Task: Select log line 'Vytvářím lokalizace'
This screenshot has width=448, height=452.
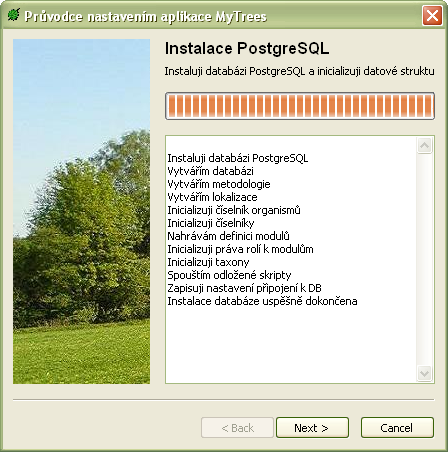Action: (x=212, y=197)
